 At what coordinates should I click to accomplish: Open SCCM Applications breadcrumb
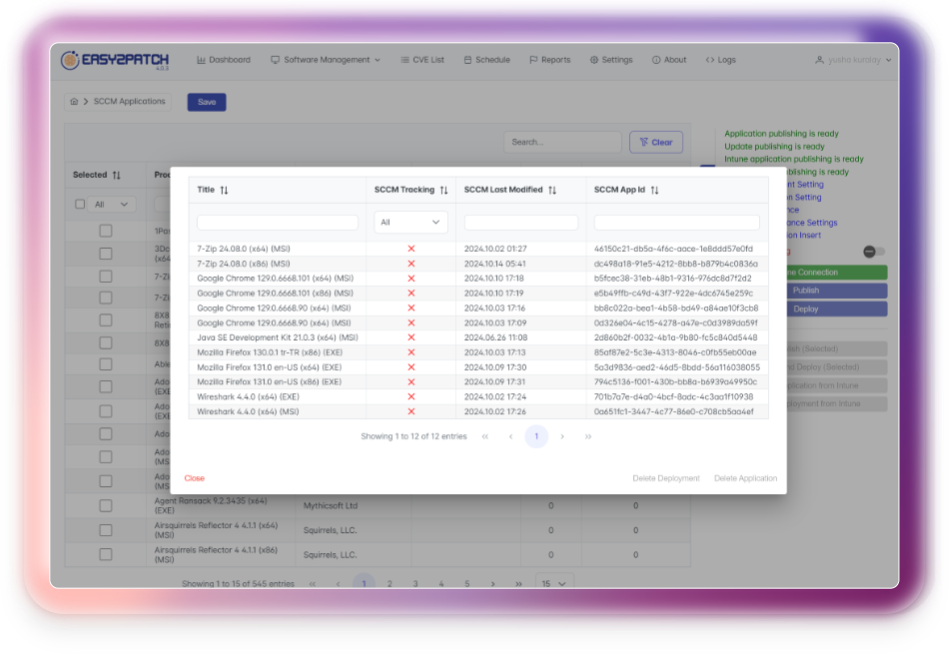tap(129, 101)
